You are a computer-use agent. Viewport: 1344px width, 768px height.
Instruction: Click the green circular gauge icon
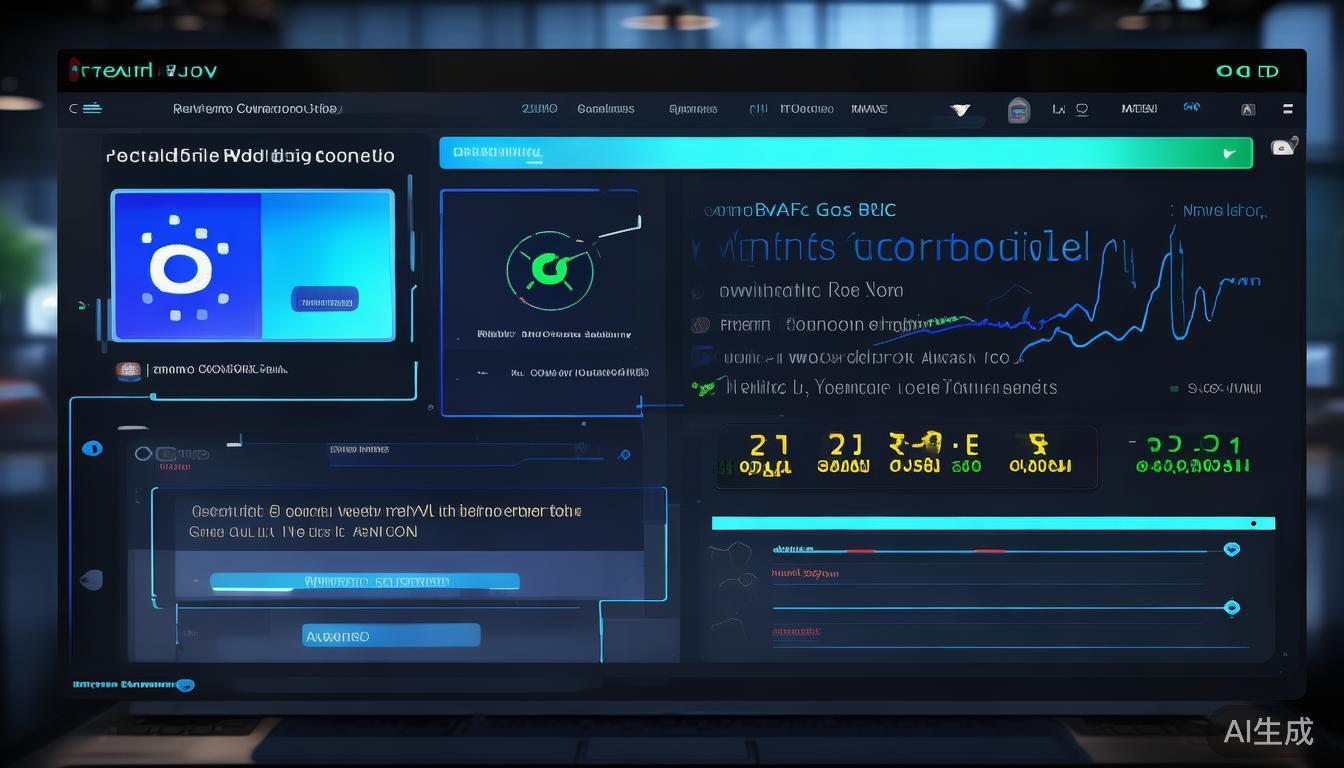[549, 267]
